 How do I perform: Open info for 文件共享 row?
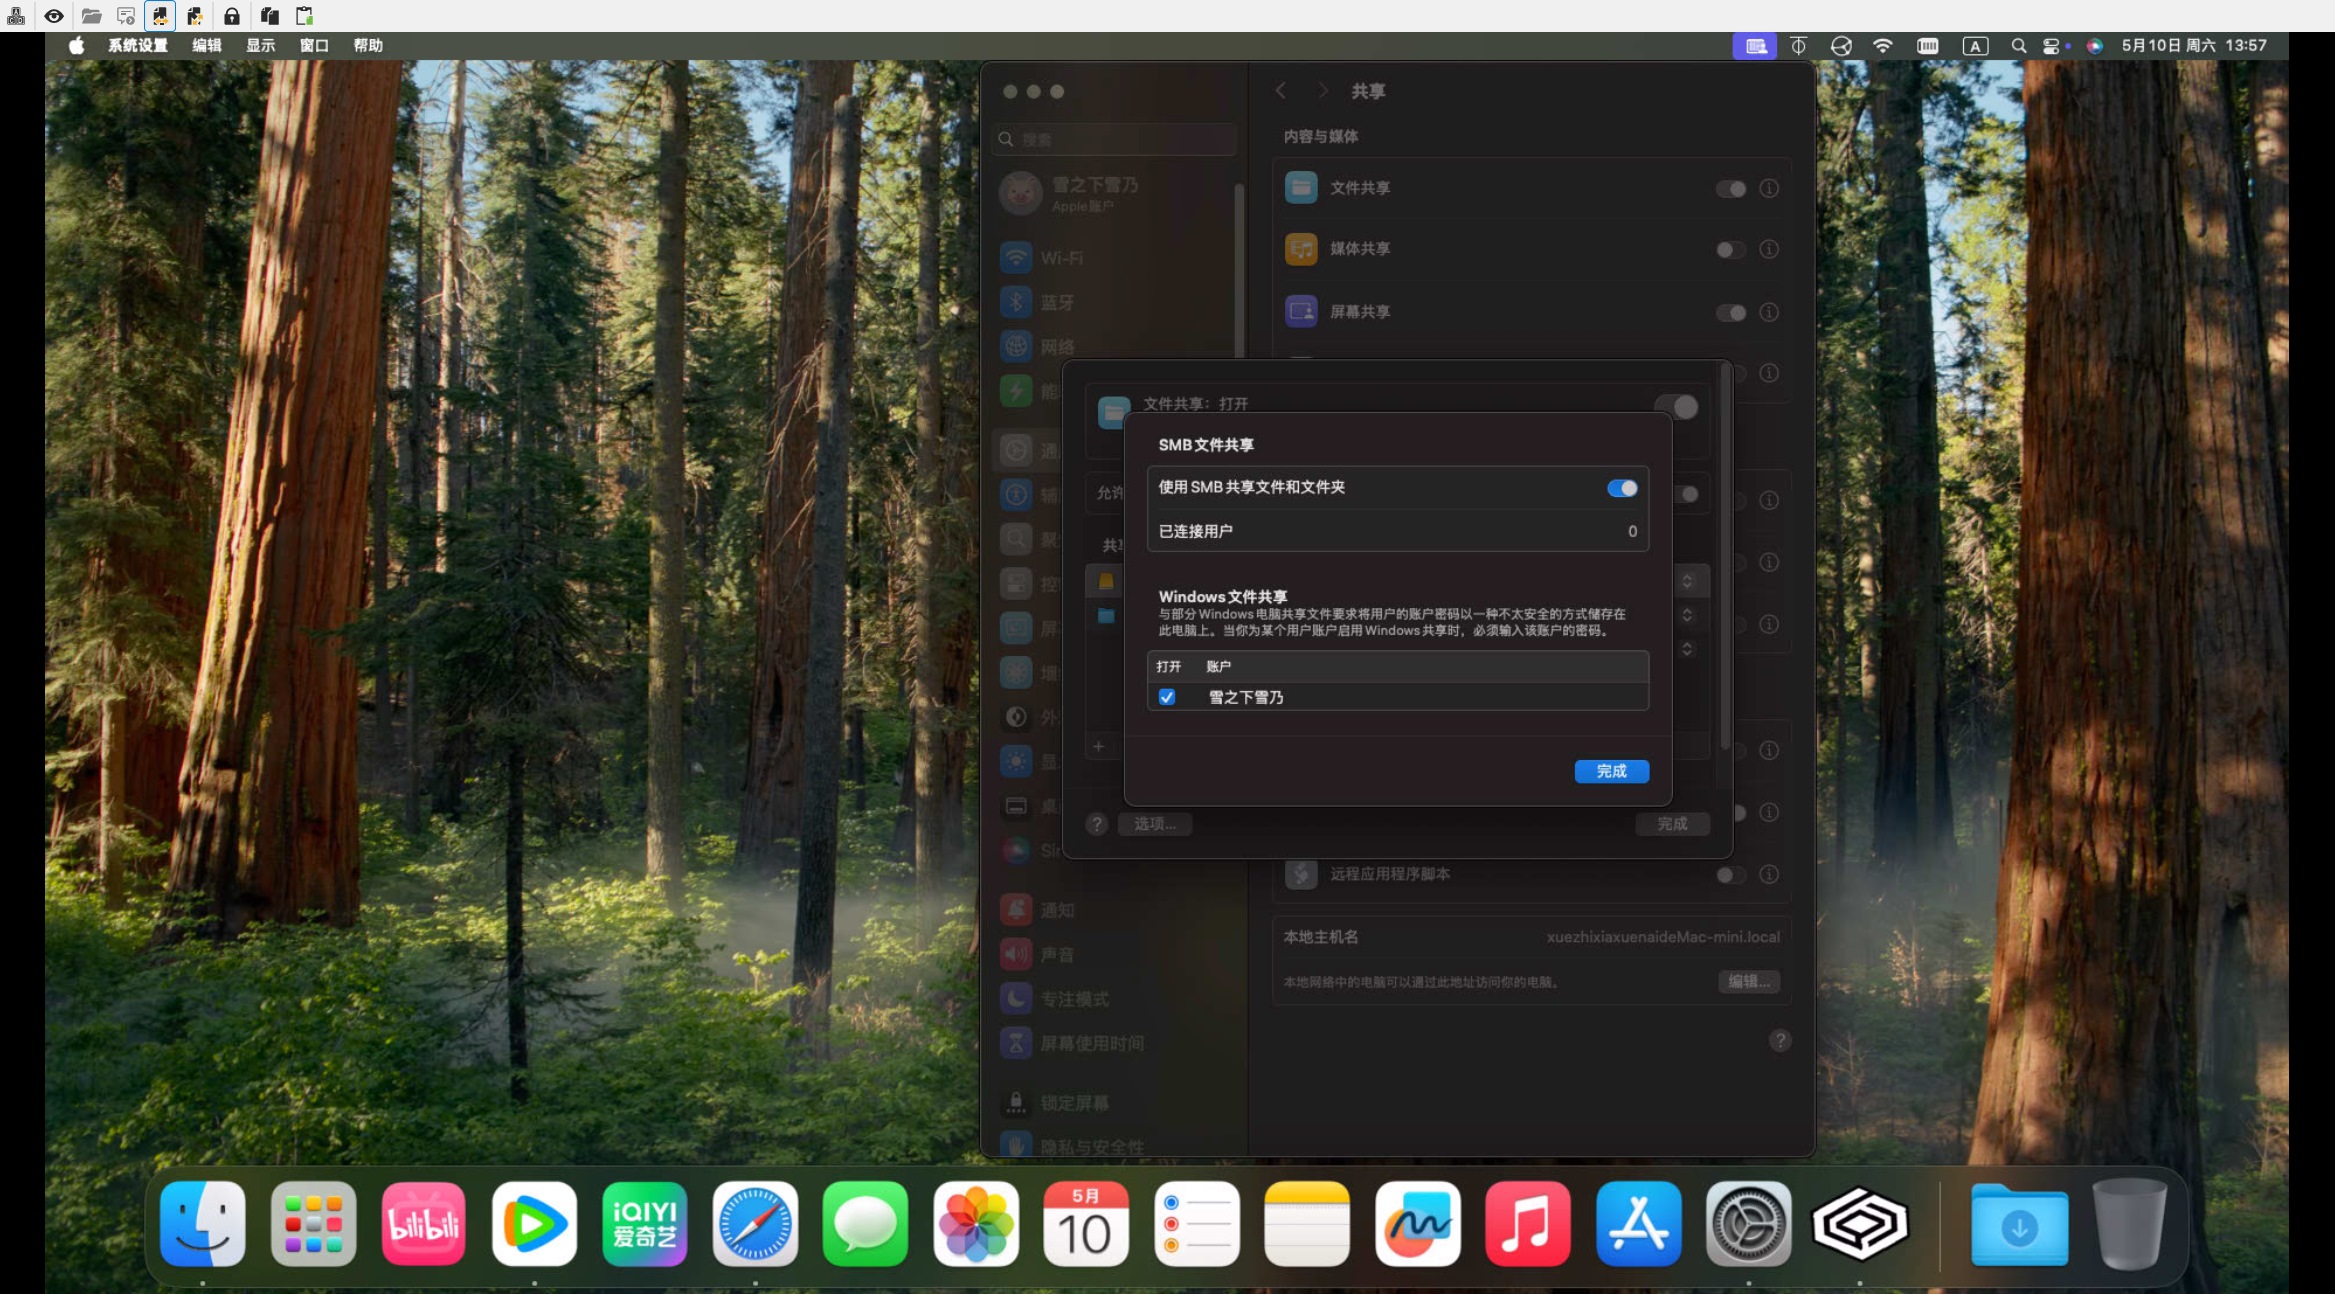coord(1769,189)
